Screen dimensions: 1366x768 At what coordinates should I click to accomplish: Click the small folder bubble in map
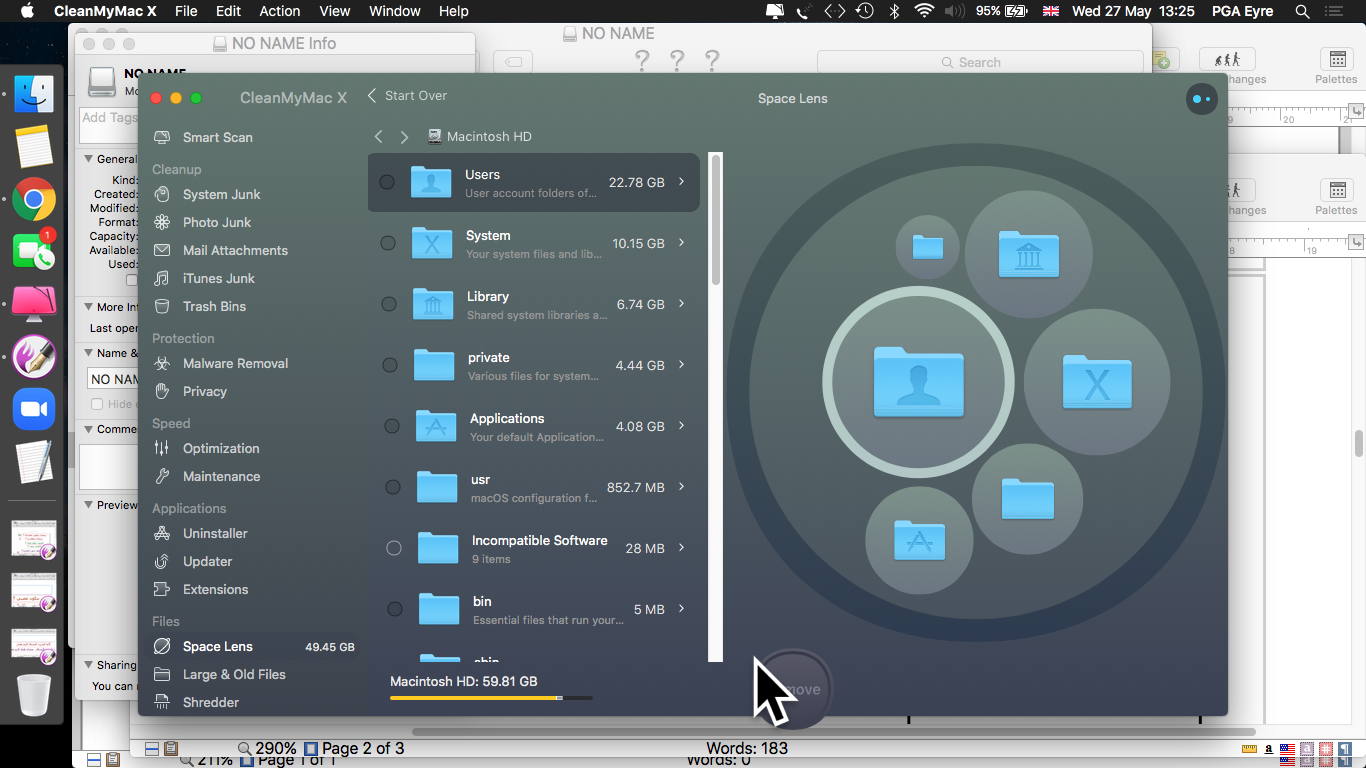(928, 247)
